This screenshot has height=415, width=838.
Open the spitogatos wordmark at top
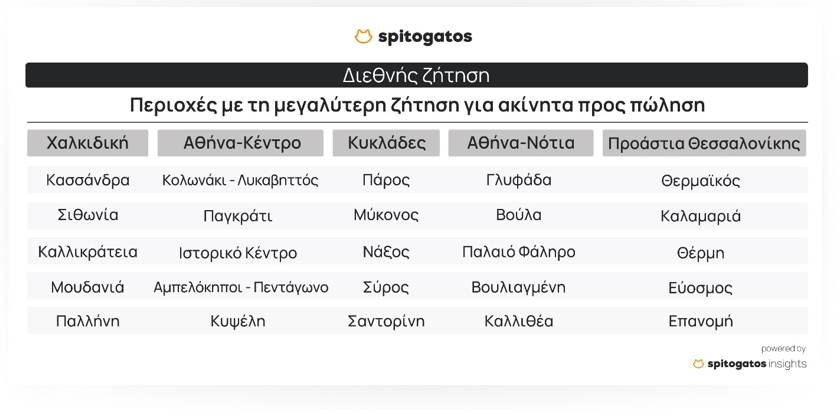(425, 37)
